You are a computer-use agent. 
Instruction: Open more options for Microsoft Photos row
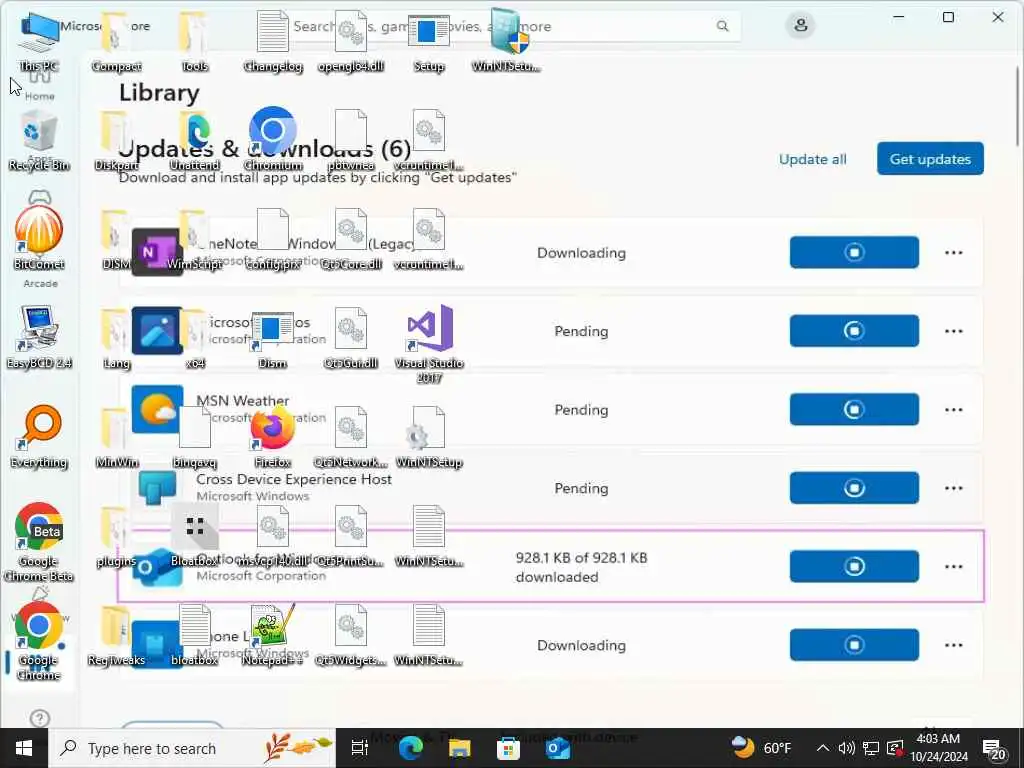pyautogui.click(x=953, y=331)
